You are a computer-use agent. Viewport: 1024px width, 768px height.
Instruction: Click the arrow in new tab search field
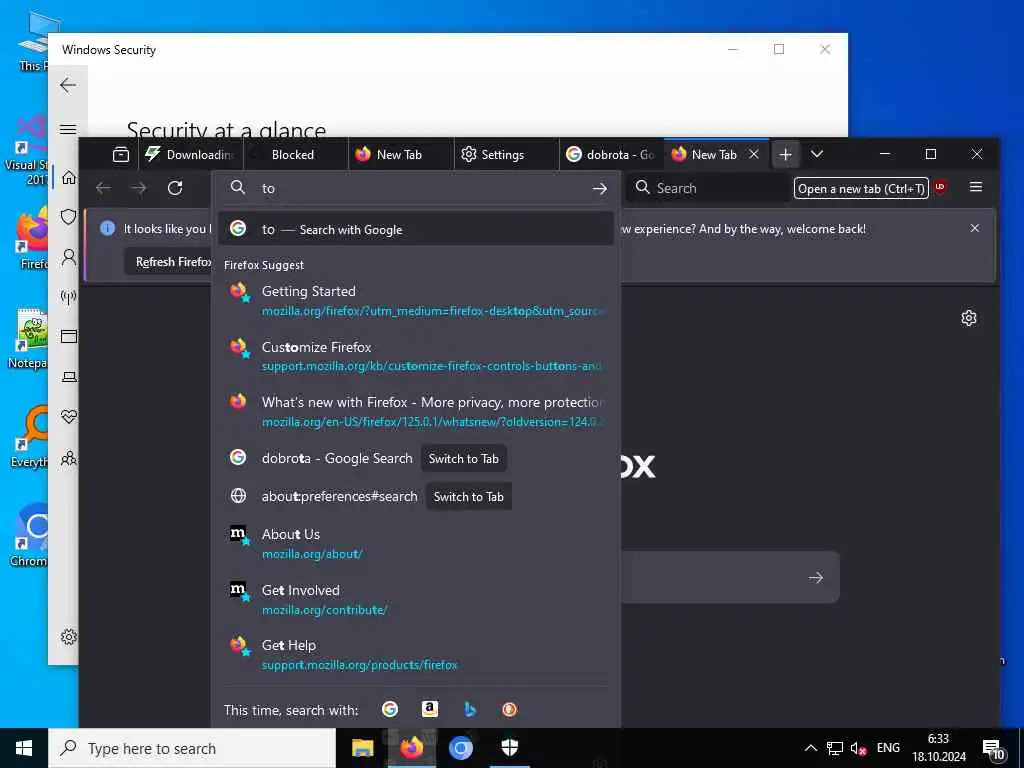816,577
